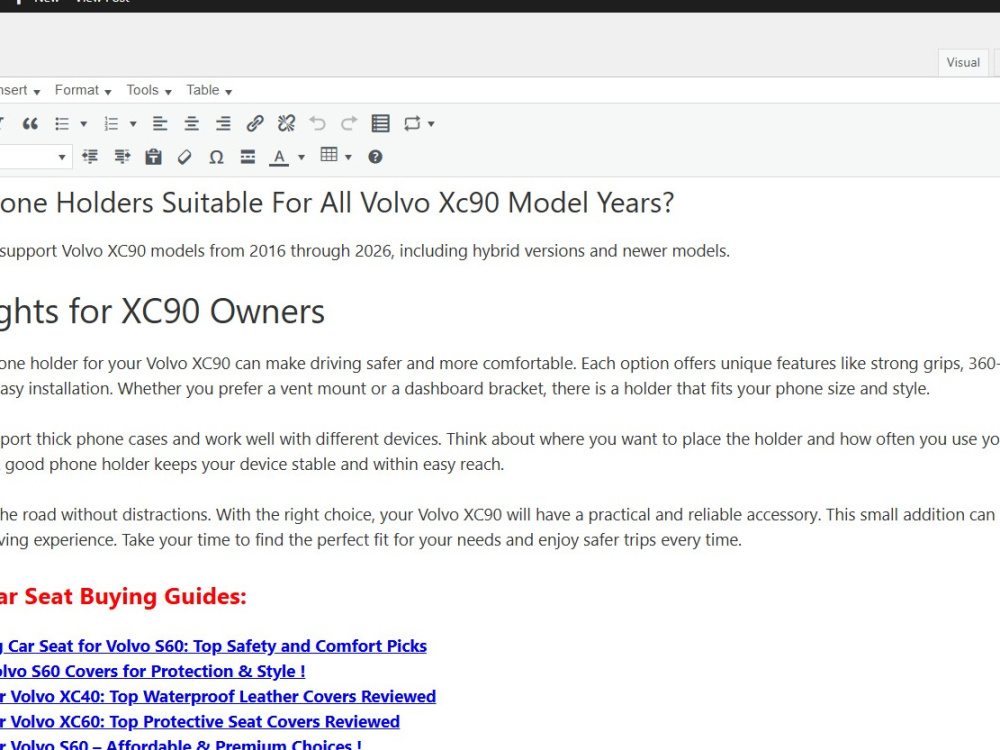Open the Tools menu
The height and width of the screenshot is (750, 1000).
149,91
